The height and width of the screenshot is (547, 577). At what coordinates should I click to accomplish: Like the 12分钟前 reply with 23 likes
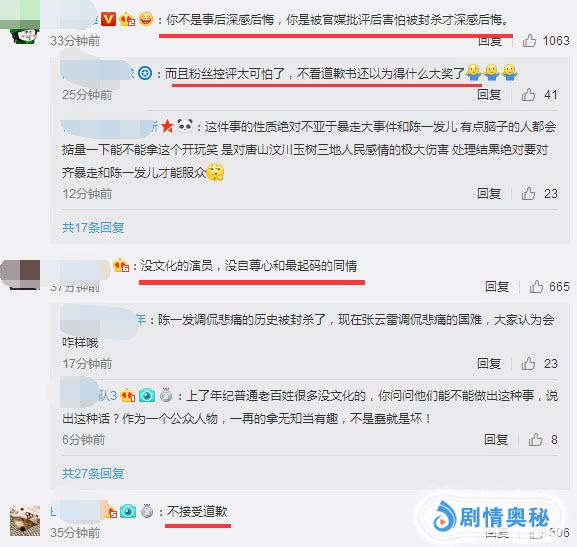tap(528, 193)
